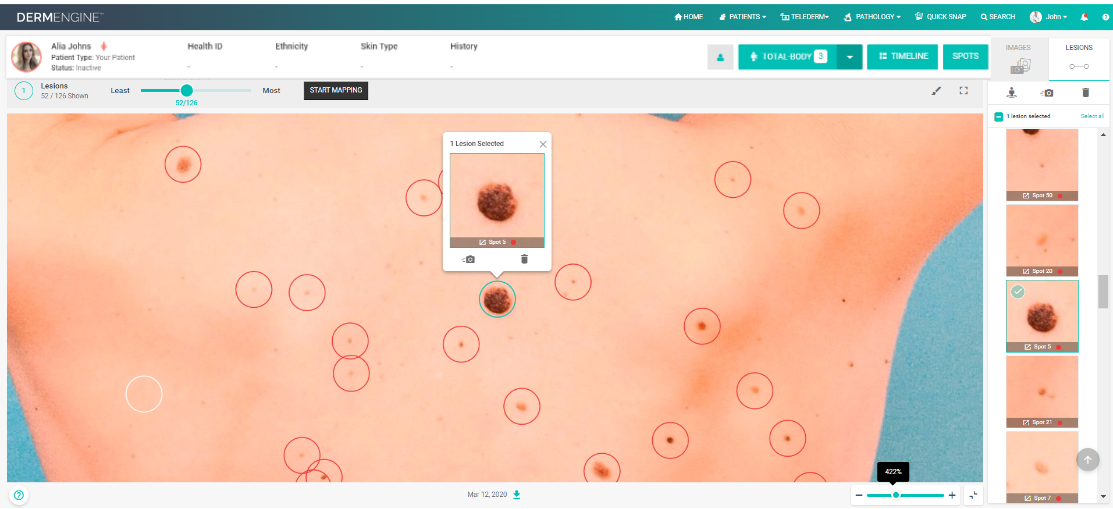Switch to the LESIONS tab
Viewport: 1113px width, 509px height.
[1079, 58]
